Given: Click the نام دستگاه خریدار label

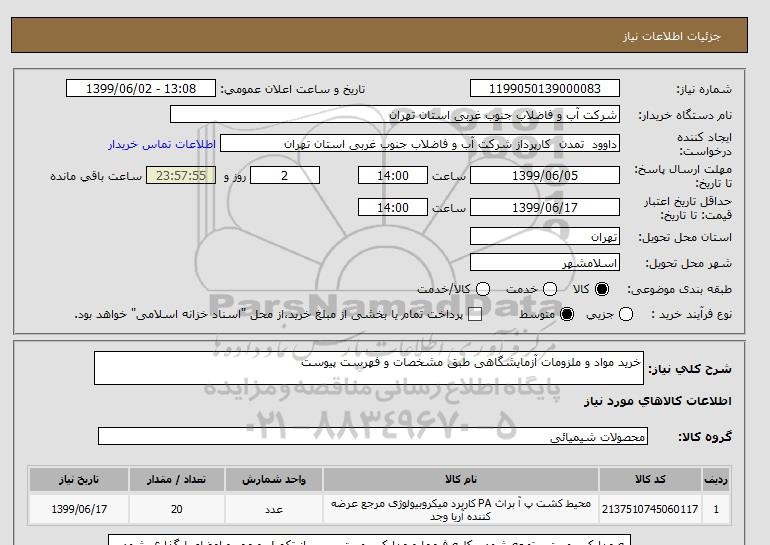Looking at the screenshot, I should tap(685, 115).
